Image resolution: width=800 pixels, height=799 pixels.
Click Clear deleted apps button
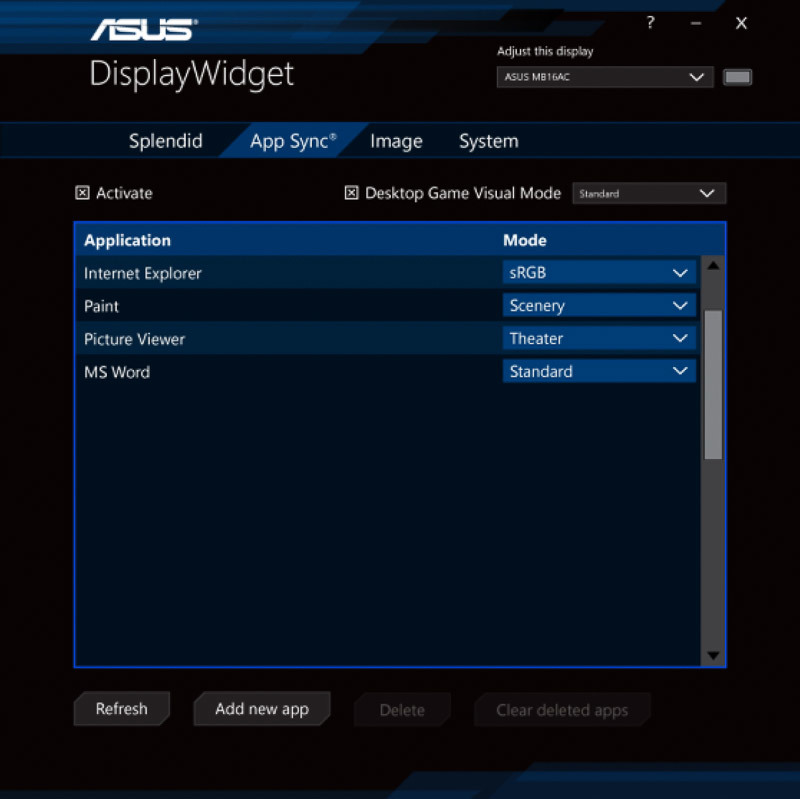[562, 710]
